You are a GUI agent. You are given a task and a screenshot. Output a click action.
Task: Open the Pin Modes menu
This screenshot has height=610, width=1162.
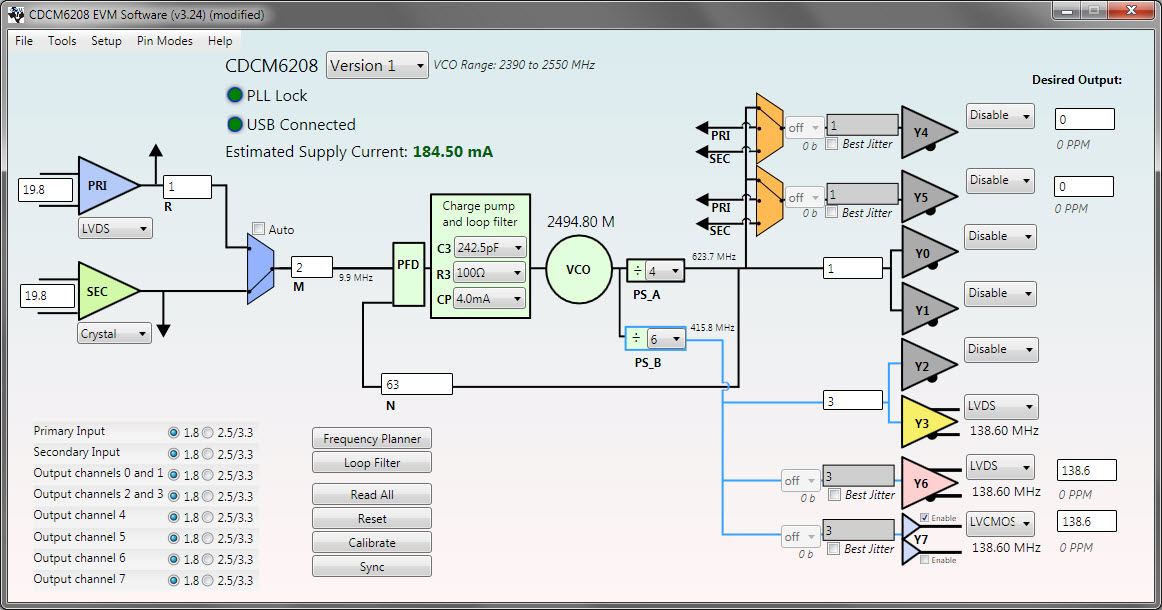pyautogui.click(x=165, y=41)
